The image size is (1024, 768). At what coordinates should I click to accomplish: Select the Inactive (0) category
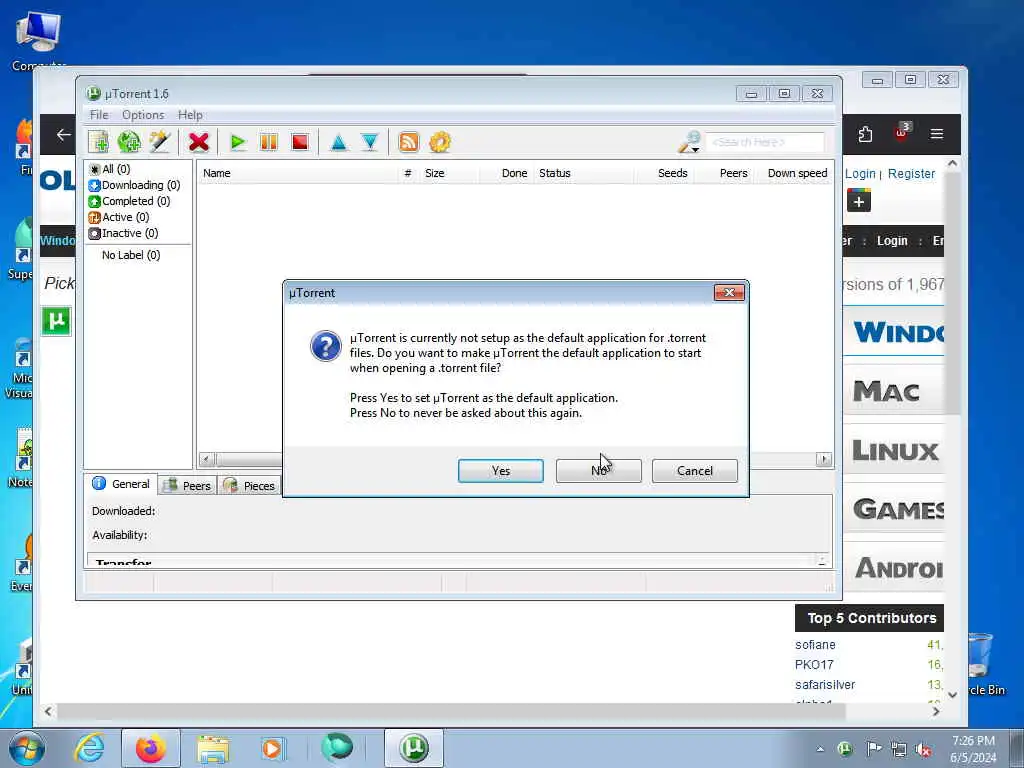pos(123,233)
